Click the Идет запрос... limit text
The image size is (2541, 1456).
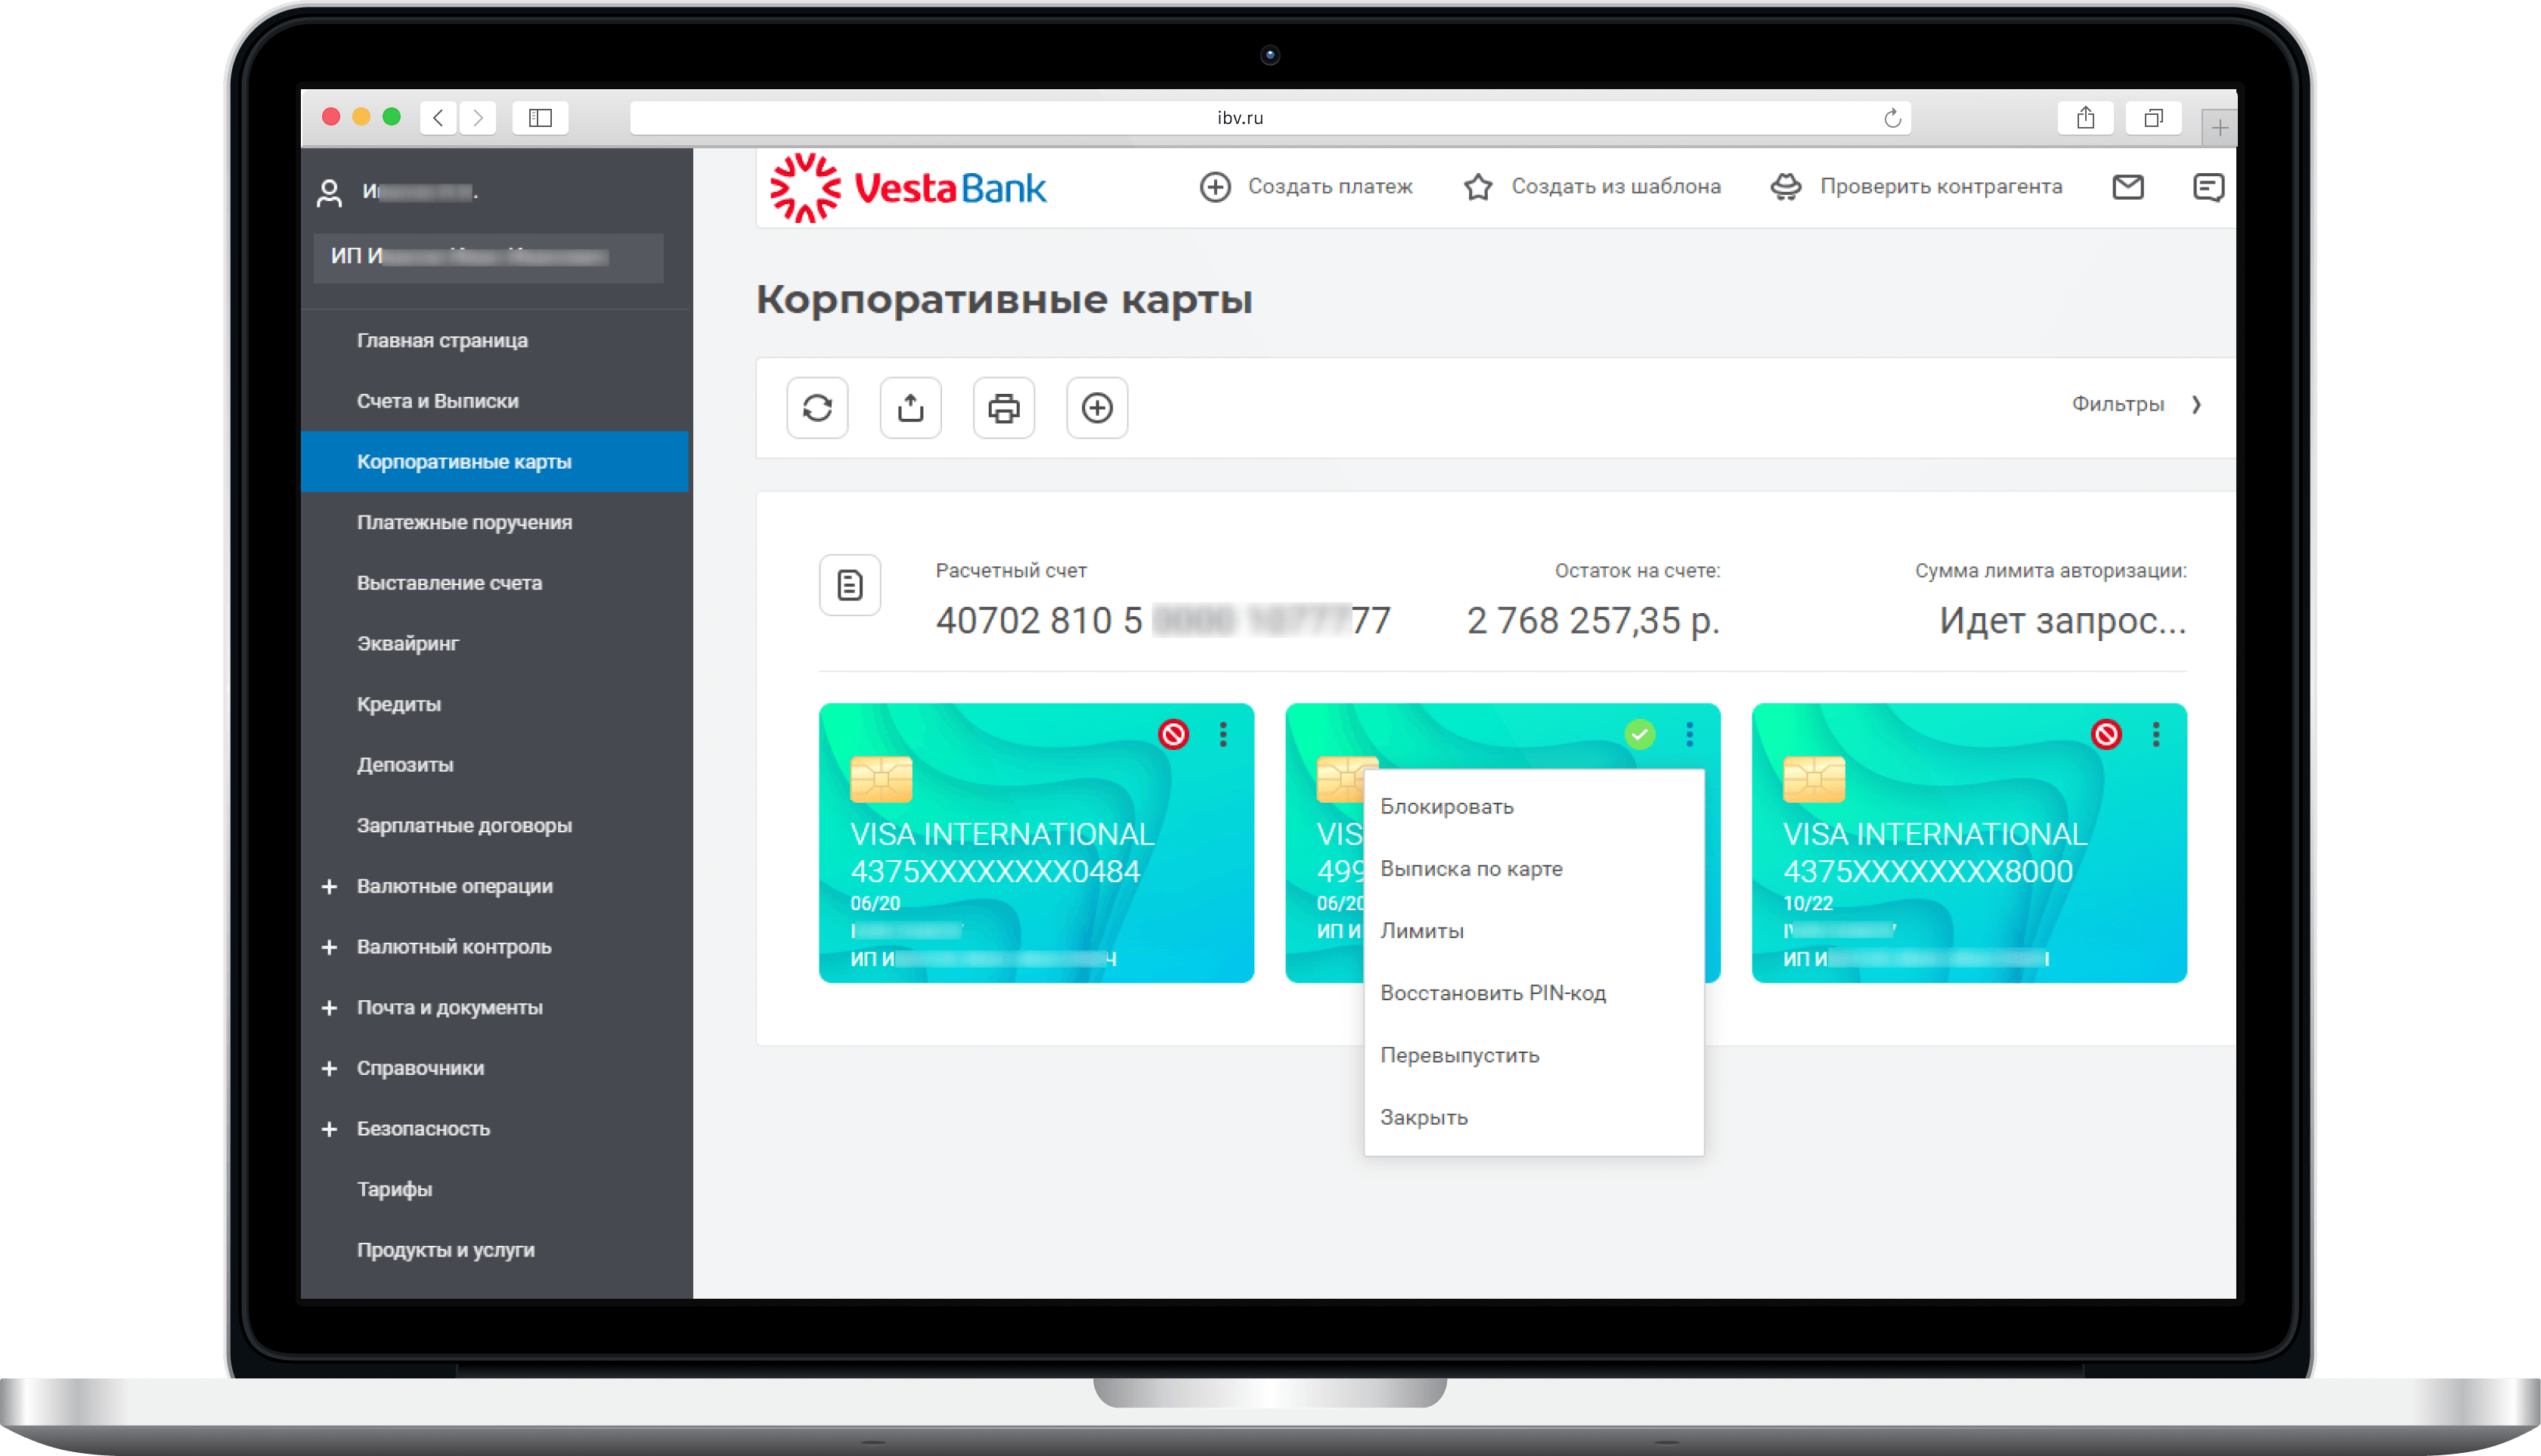[2062, 621]
